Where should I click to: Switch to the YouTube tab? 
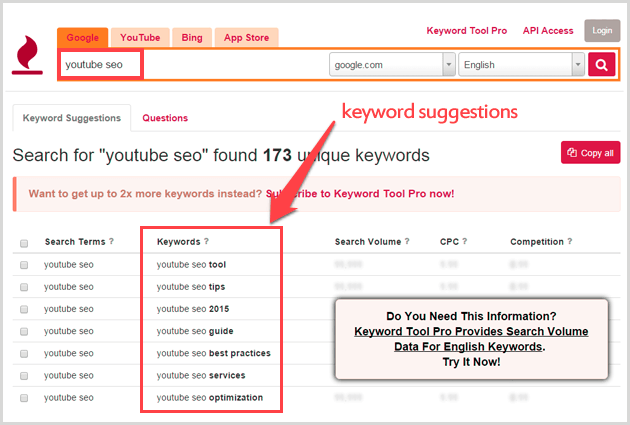coord(140,38)
